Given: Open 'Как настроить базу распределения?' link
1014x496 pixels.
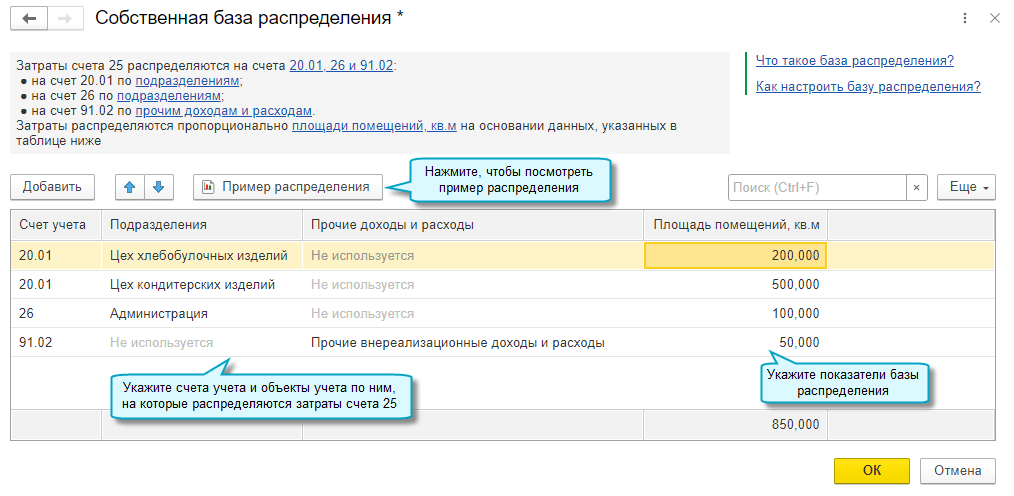Looking at the screenshot, I should tap(867, 87).
